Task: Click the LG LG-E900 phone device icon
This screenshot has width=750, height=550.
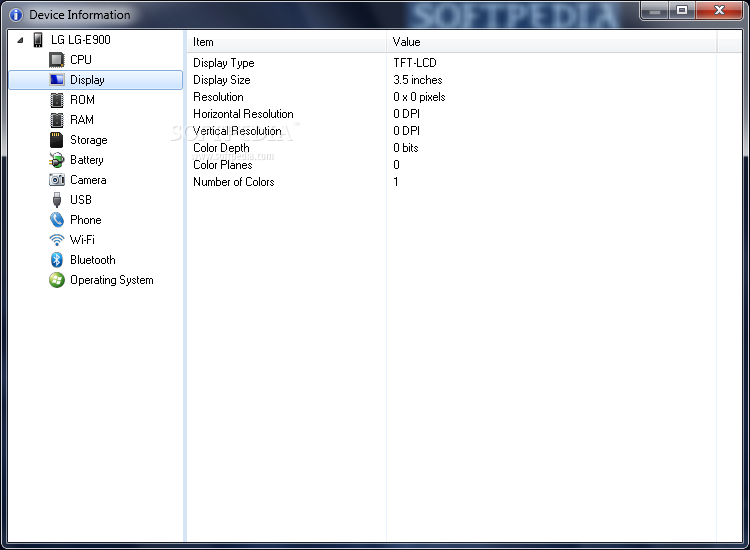Action: (x=38, y=40)
